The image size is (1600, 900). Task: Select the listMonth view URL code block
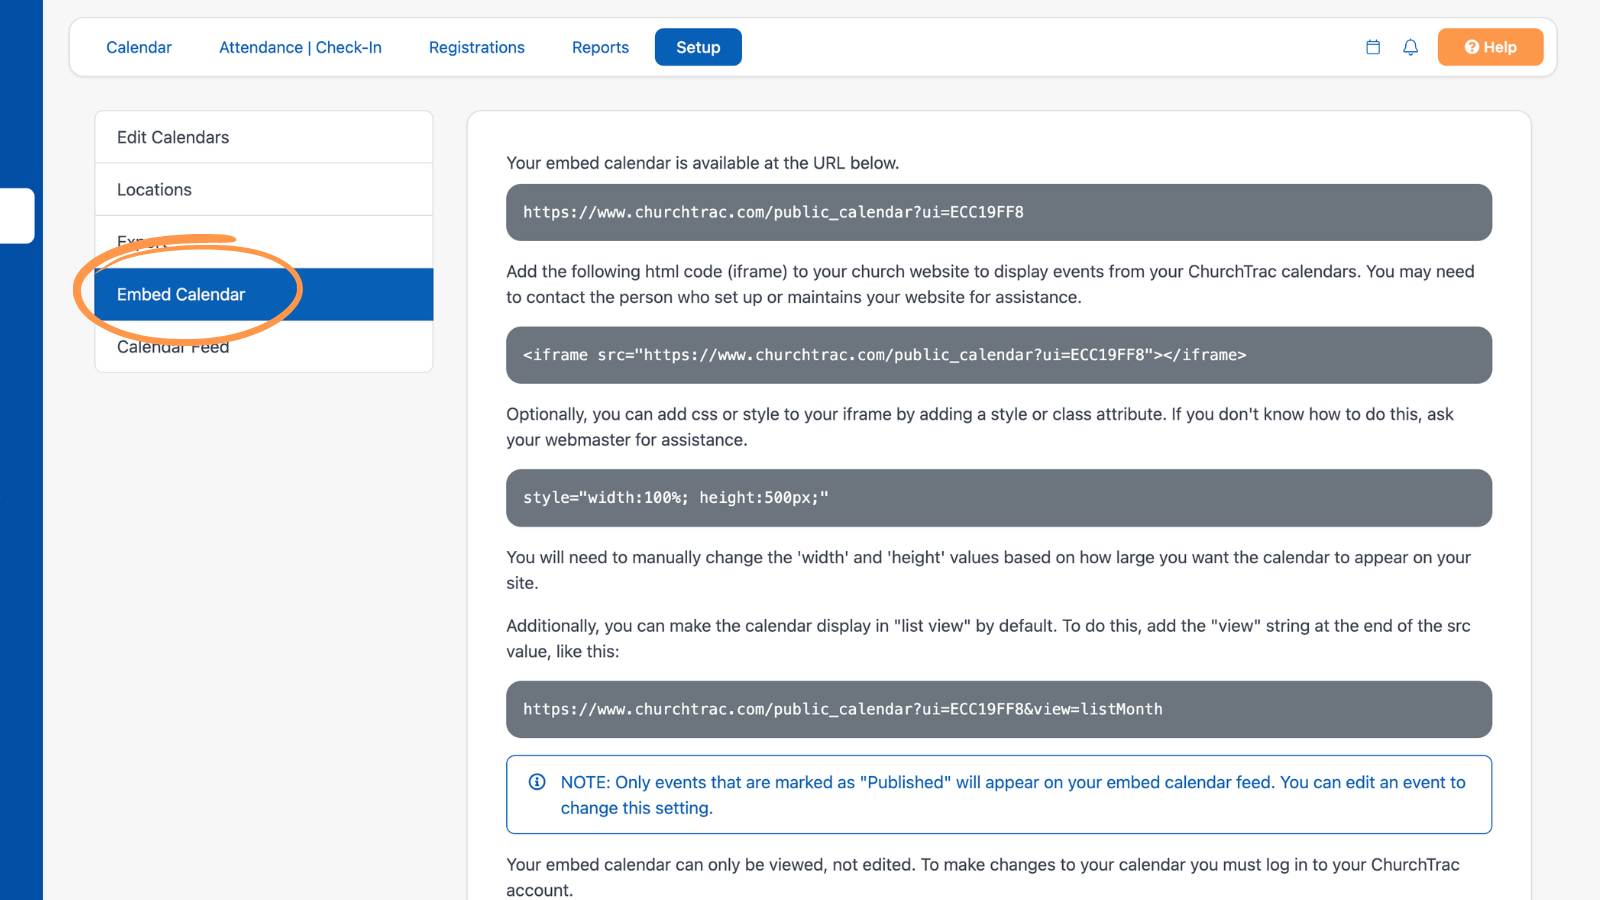999,709
